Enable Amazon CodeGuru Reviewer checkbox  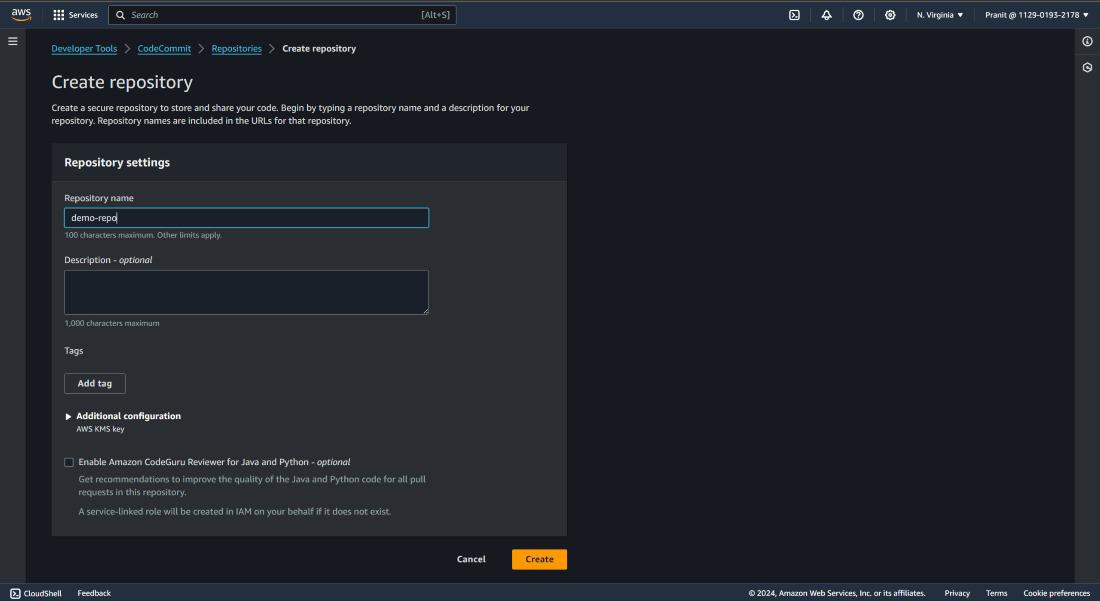[69, 462]
